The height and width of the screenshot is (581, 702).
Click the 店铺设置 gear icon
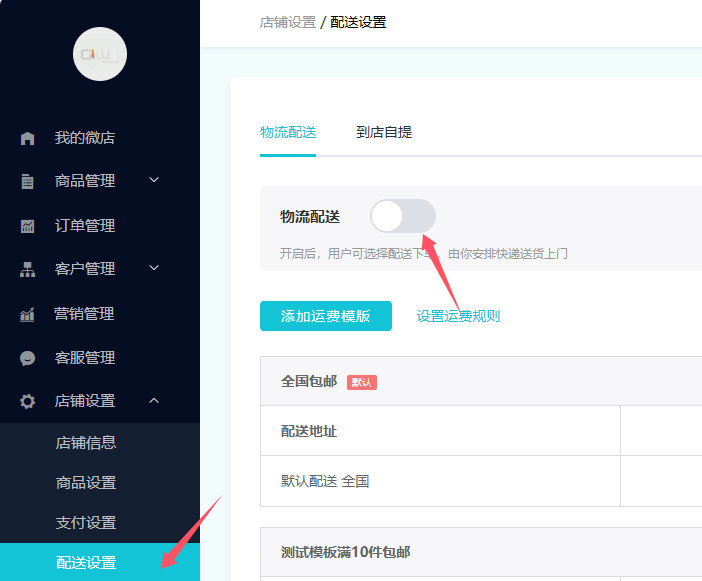(x=27, y=401)
